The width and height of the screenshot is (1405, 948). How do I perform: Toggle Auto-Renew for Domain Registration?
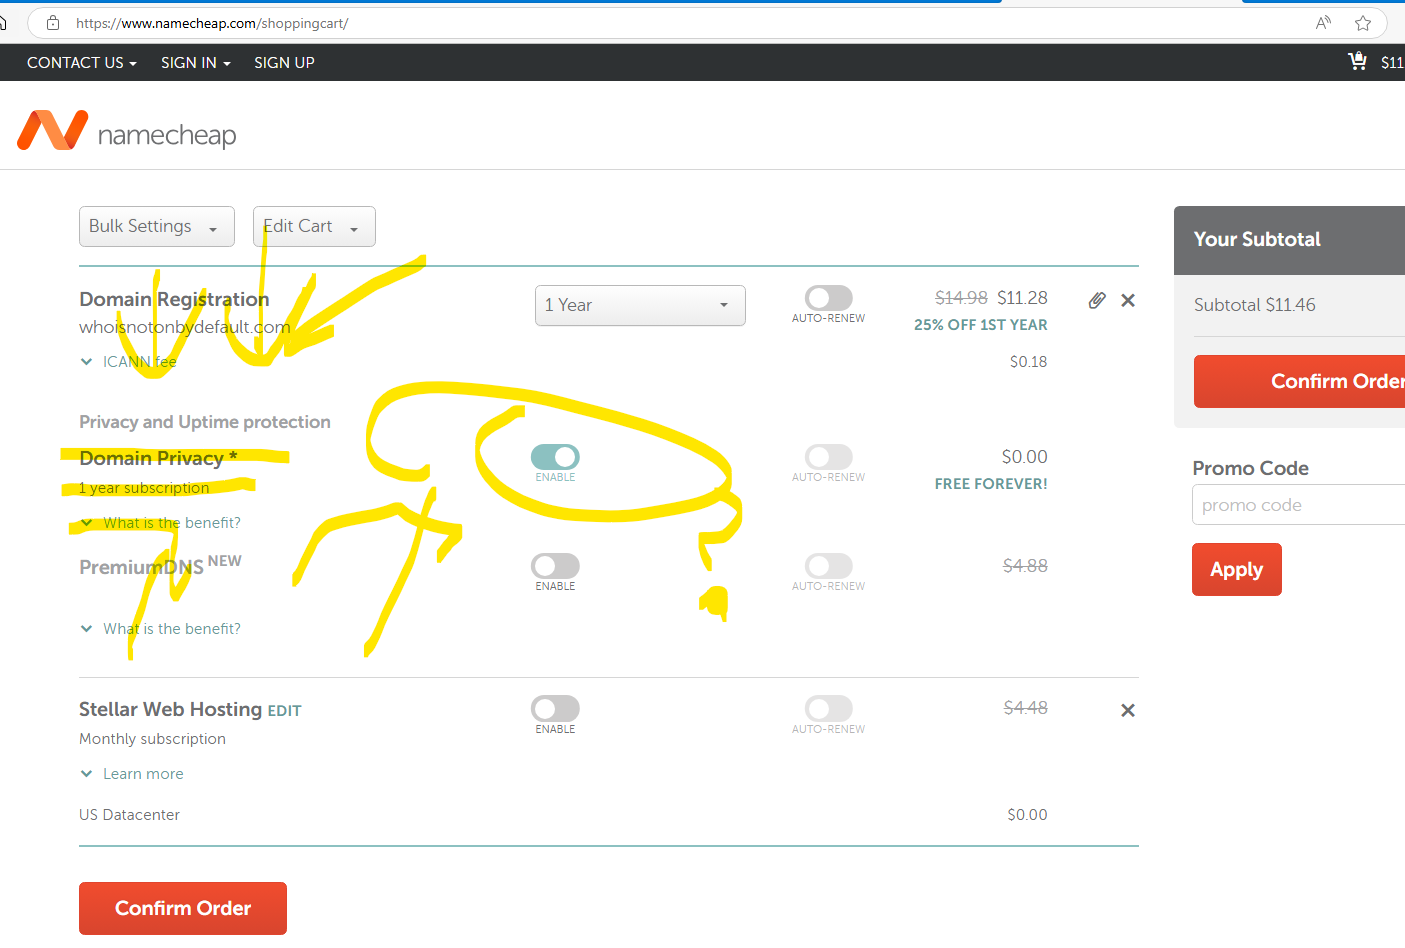tap(829, 298)
